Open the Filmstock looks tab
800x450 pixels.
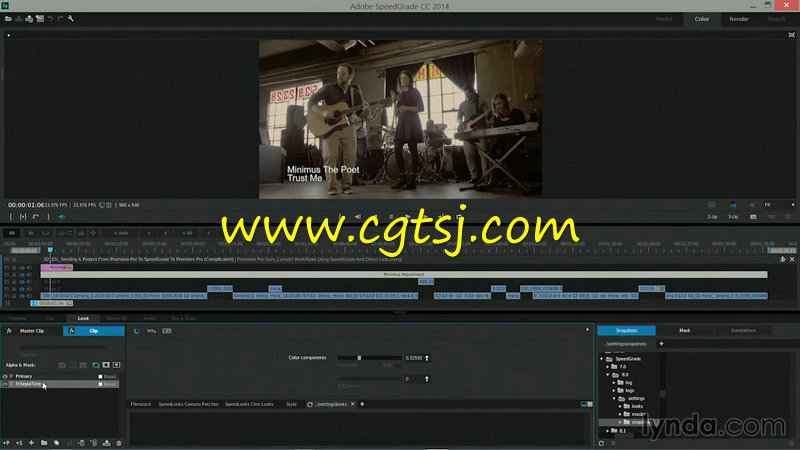tap(141, 404)
